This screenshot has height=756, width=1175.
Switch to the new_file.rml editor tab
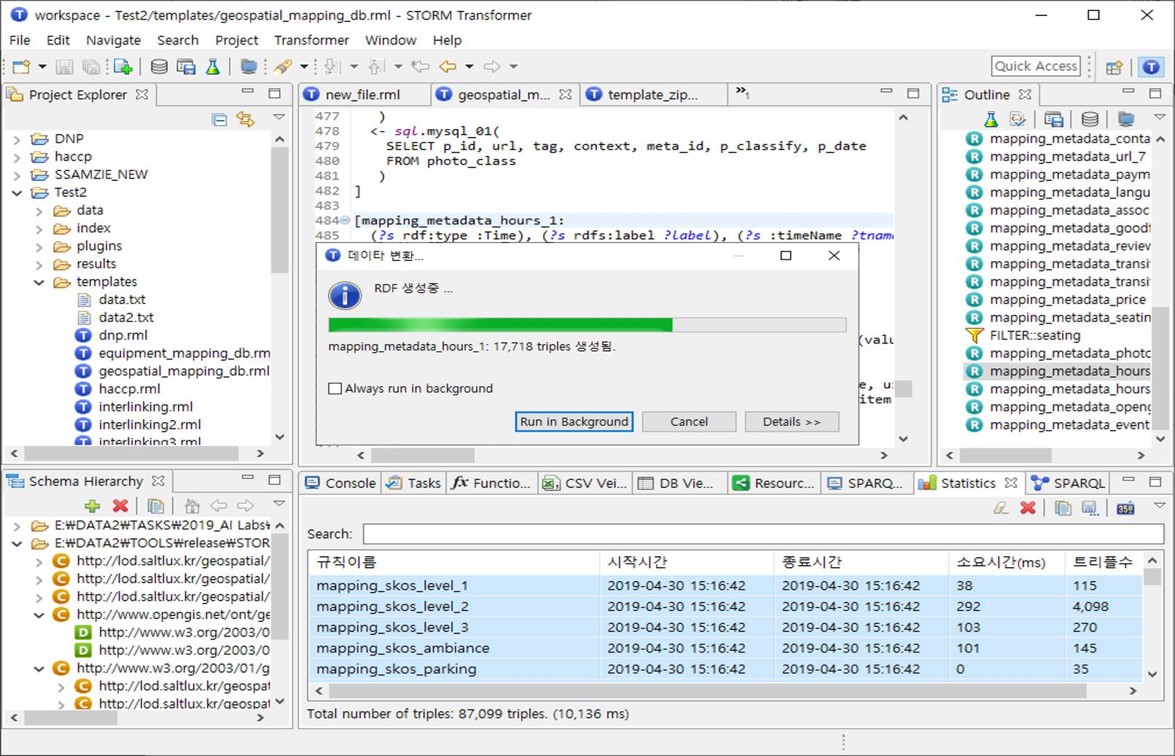tap(364, 94)
